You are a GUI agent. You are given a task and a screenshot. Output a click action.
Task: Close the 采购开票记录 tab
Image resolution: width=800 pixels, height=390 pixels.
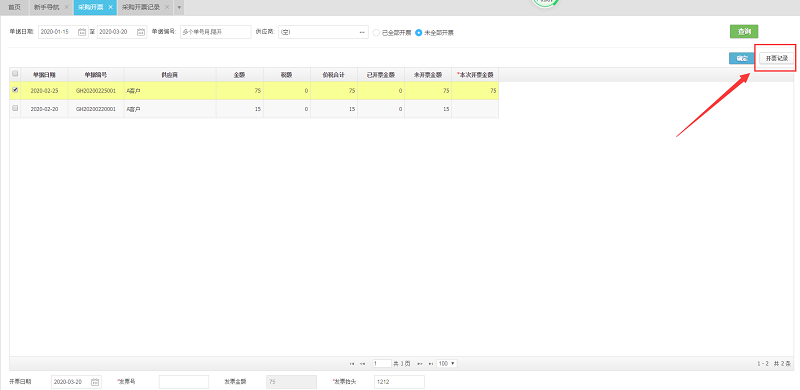pyautogui.click(x=167, y=7)
